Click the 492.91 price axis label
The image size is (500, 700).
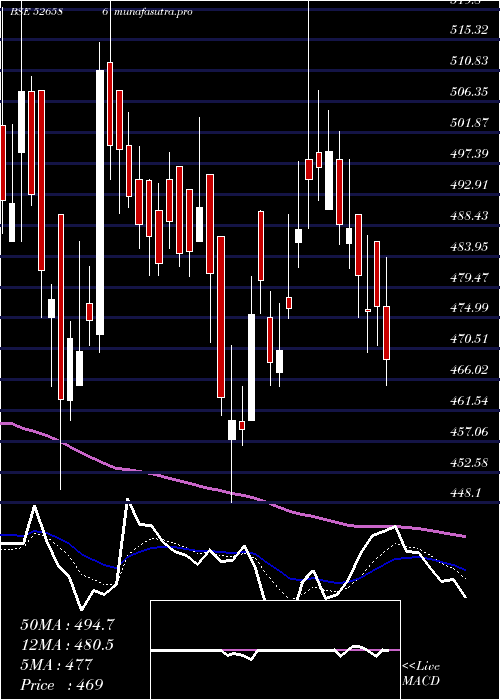[468, 185]
